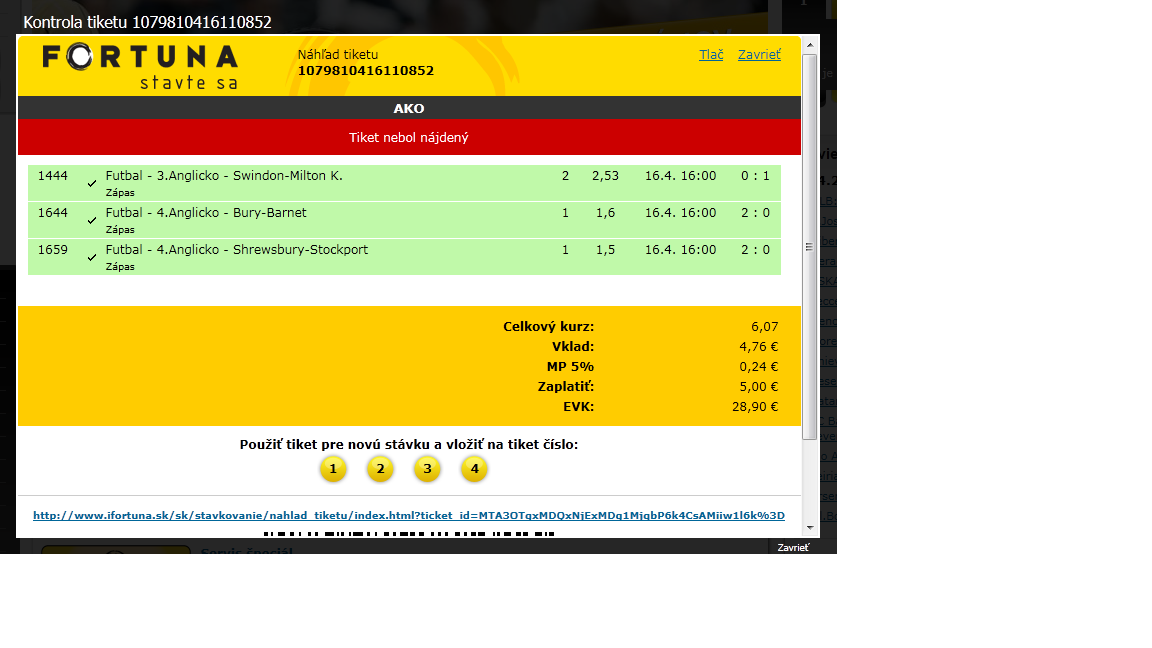Click the Celkový kurz label

pyautogui.click(x=548, y=327)
